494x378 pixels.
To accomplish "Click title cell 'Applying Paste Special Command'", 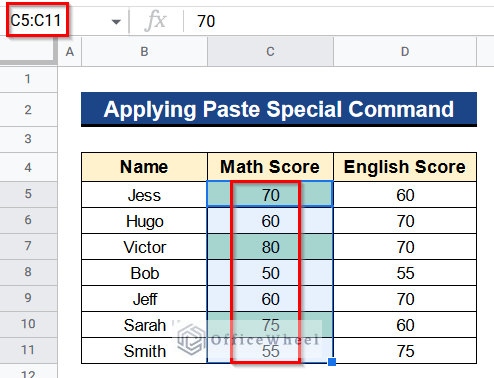I will [x=279, y=109].
